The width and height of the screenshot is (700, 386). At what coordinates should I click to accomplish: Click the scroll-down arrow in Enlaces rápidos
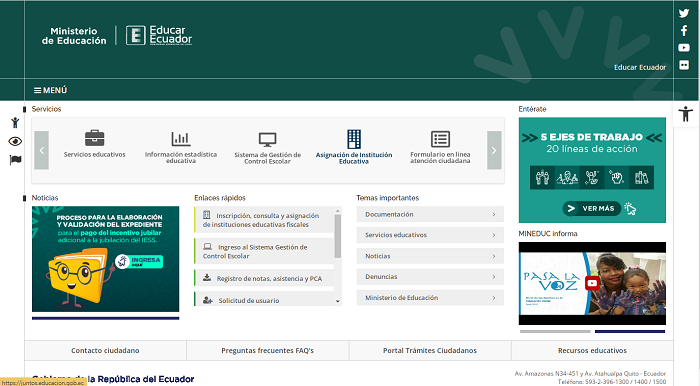[338, 302]
